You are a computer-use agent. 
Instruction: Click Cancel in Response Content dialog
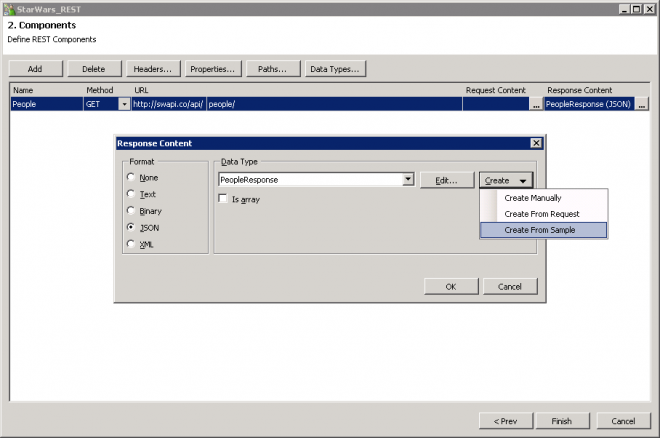510,287
